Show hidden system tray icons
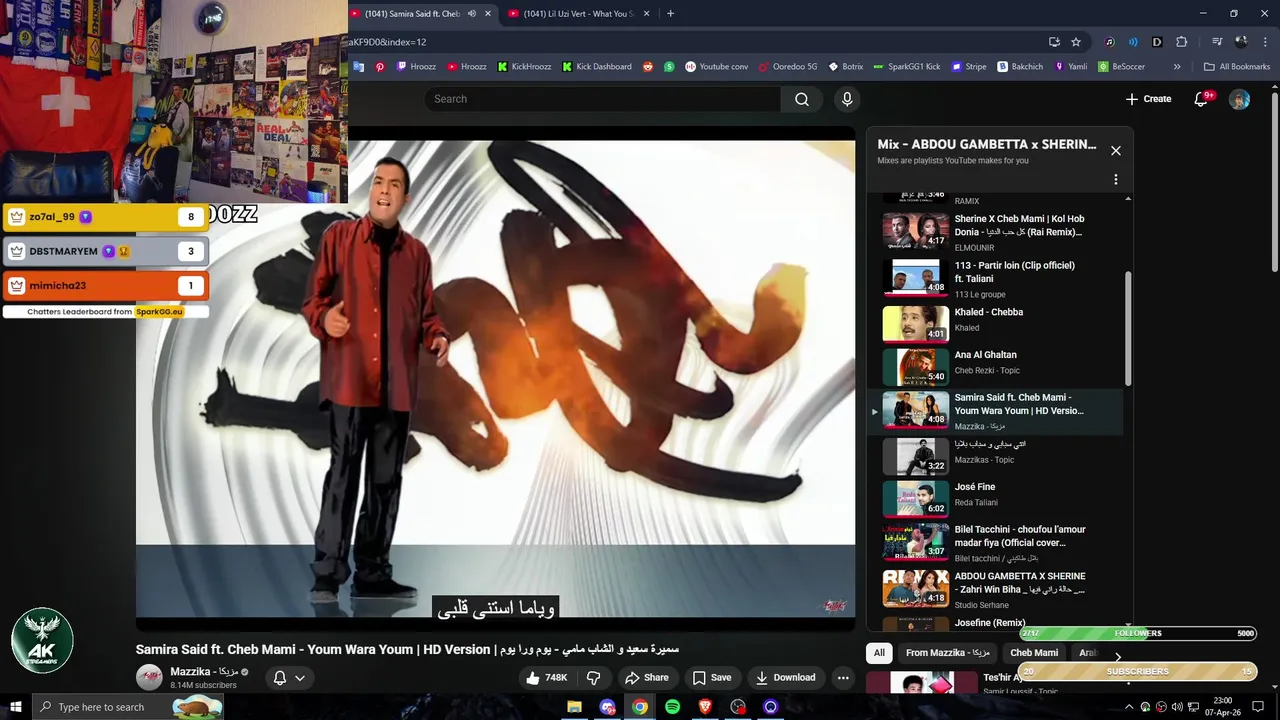1280x720 pixels. 1130,707
